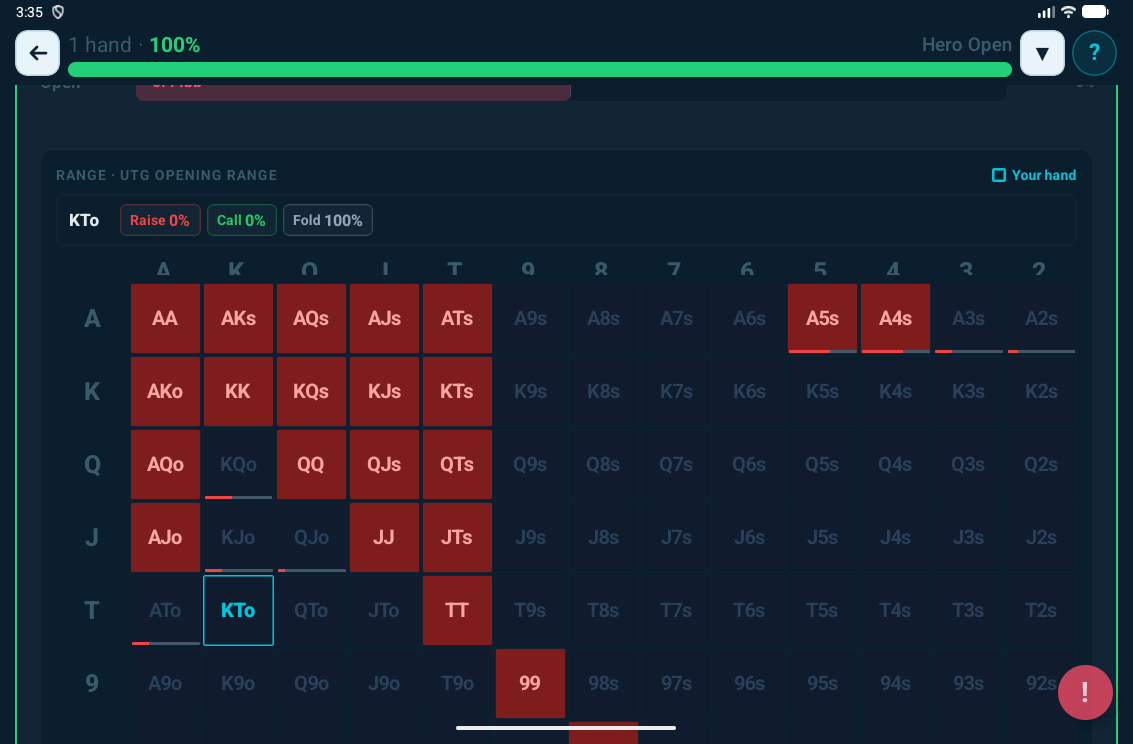Select the JTs suited cell

pos(457,537)
